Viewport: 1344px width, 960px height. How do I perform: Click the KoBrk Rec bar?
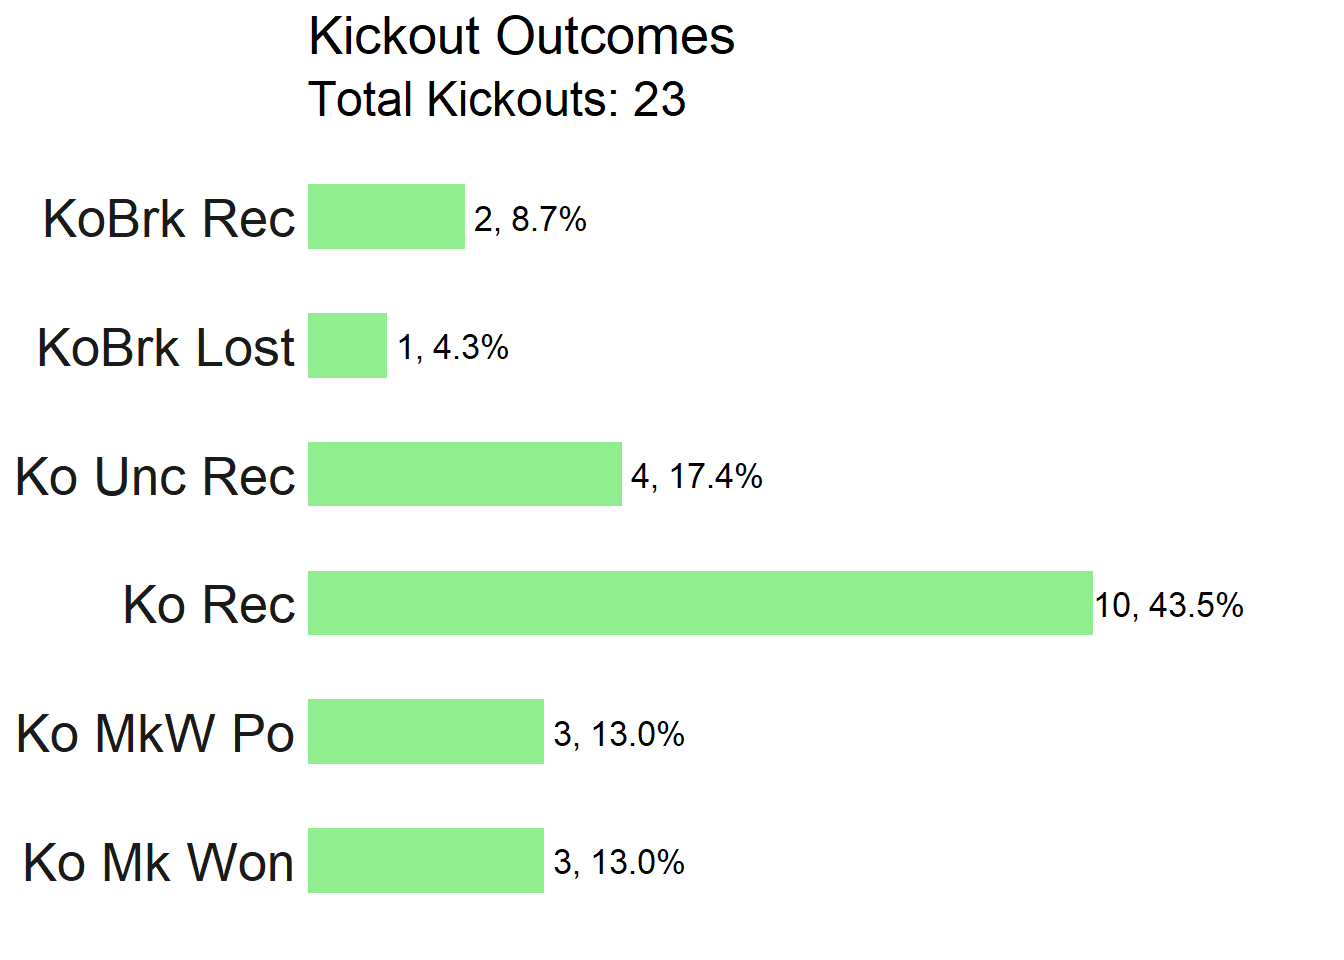386,217
